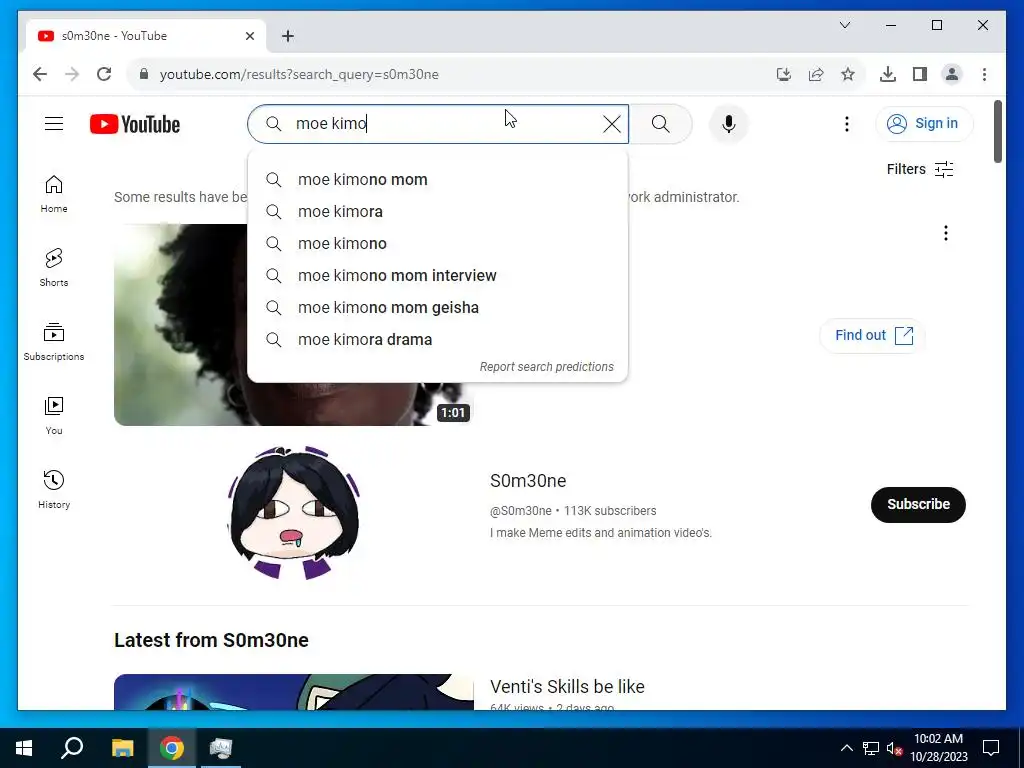The height and width of the screenshot is (768, 1024).
Task: Subscribe to the S0m30ne channel
Action: (918, 504)
